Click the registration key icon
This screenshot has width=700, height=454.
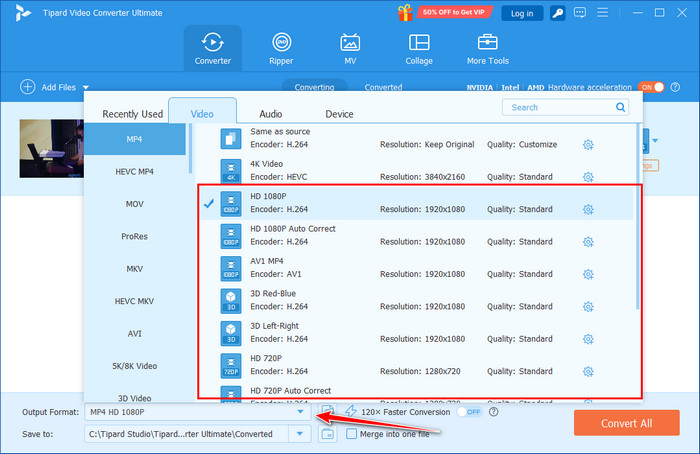coord(558,13)
